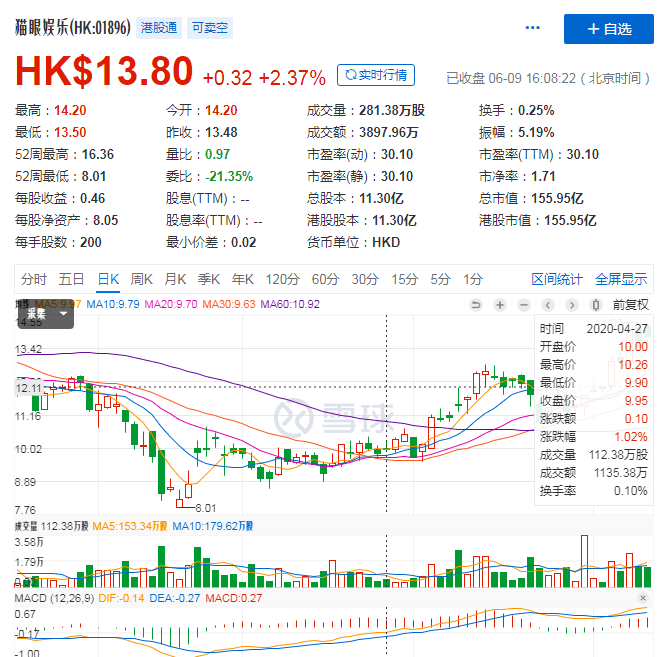The image size is (665, 657).
Task: Open 区间统计 range statistics
Action: pyautogui.click(x=556, y=279)
